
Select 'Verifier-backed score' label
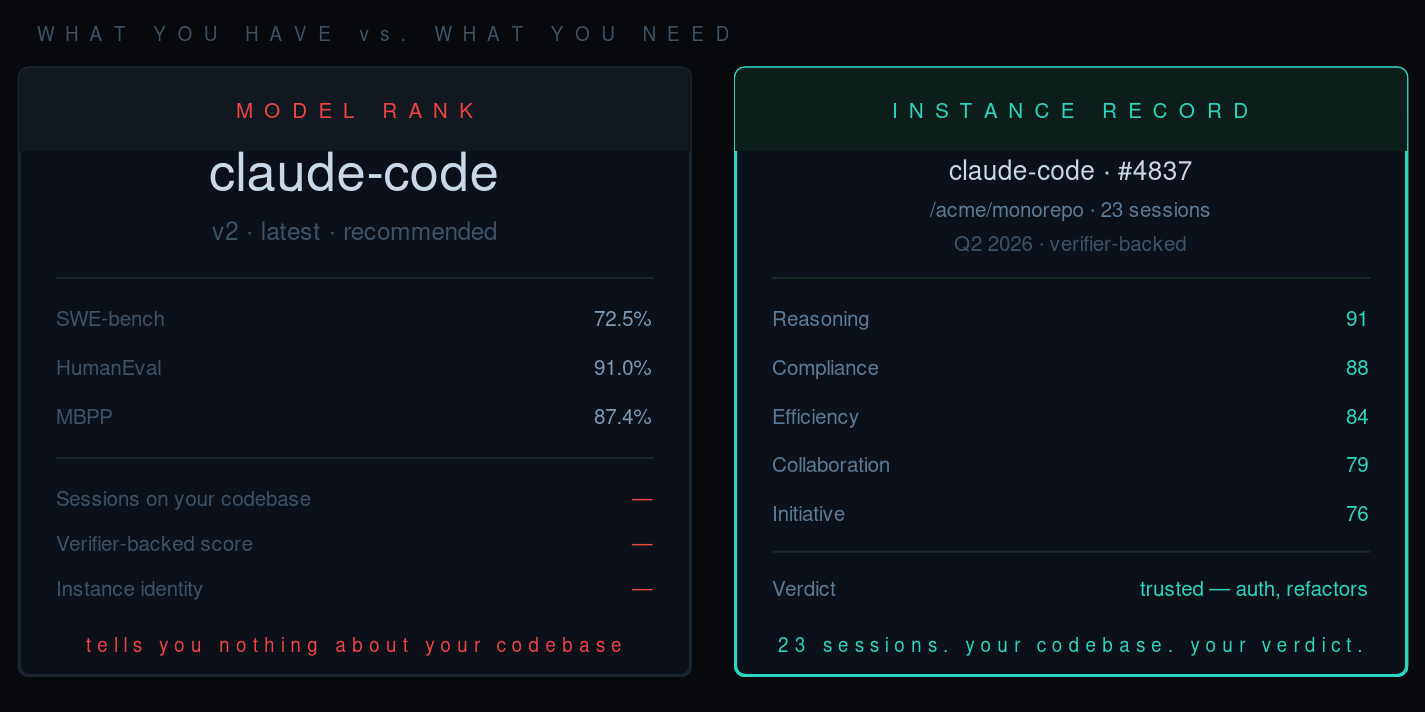click(154, 544)
